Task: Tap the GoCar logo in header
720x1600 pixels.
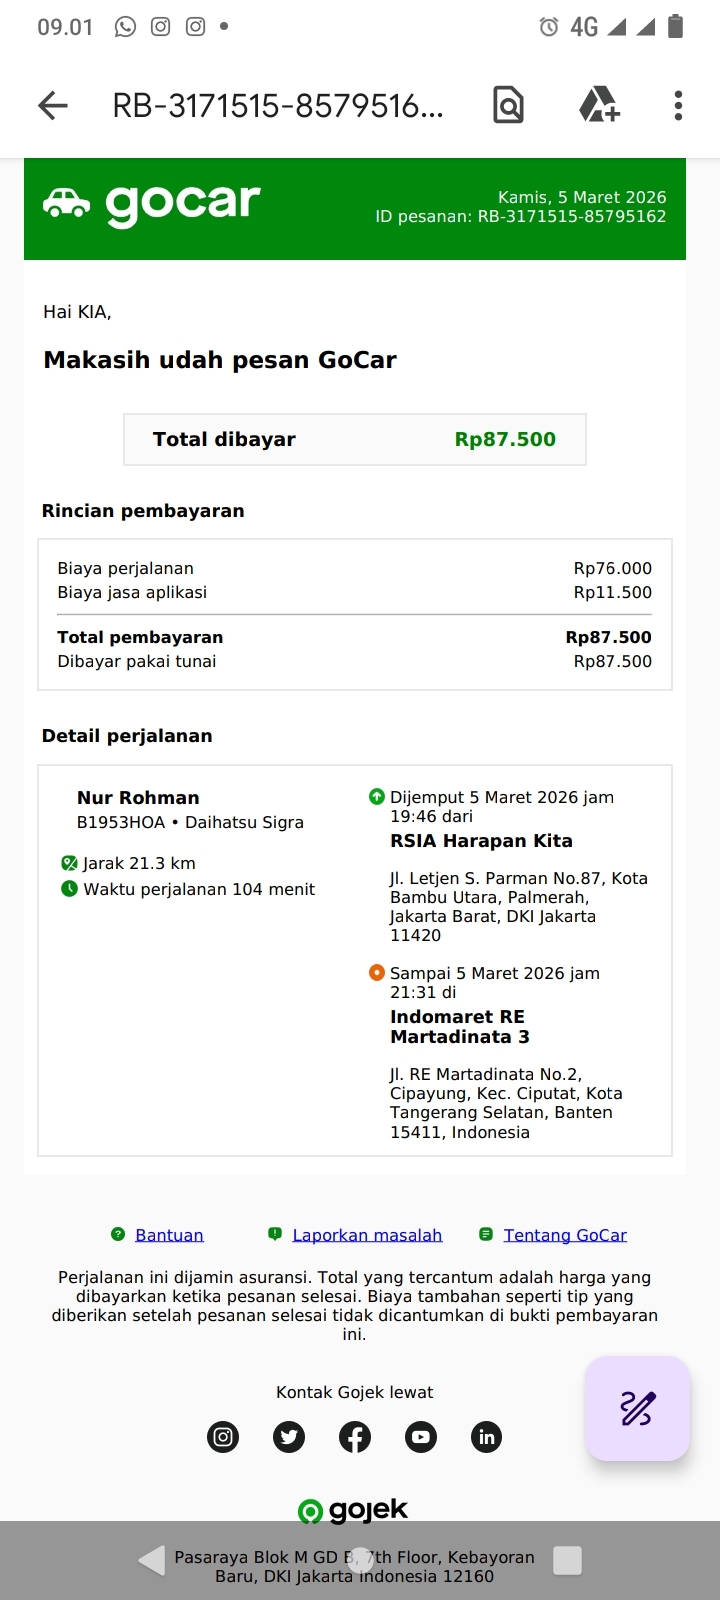Action: (x=152, y=204)
